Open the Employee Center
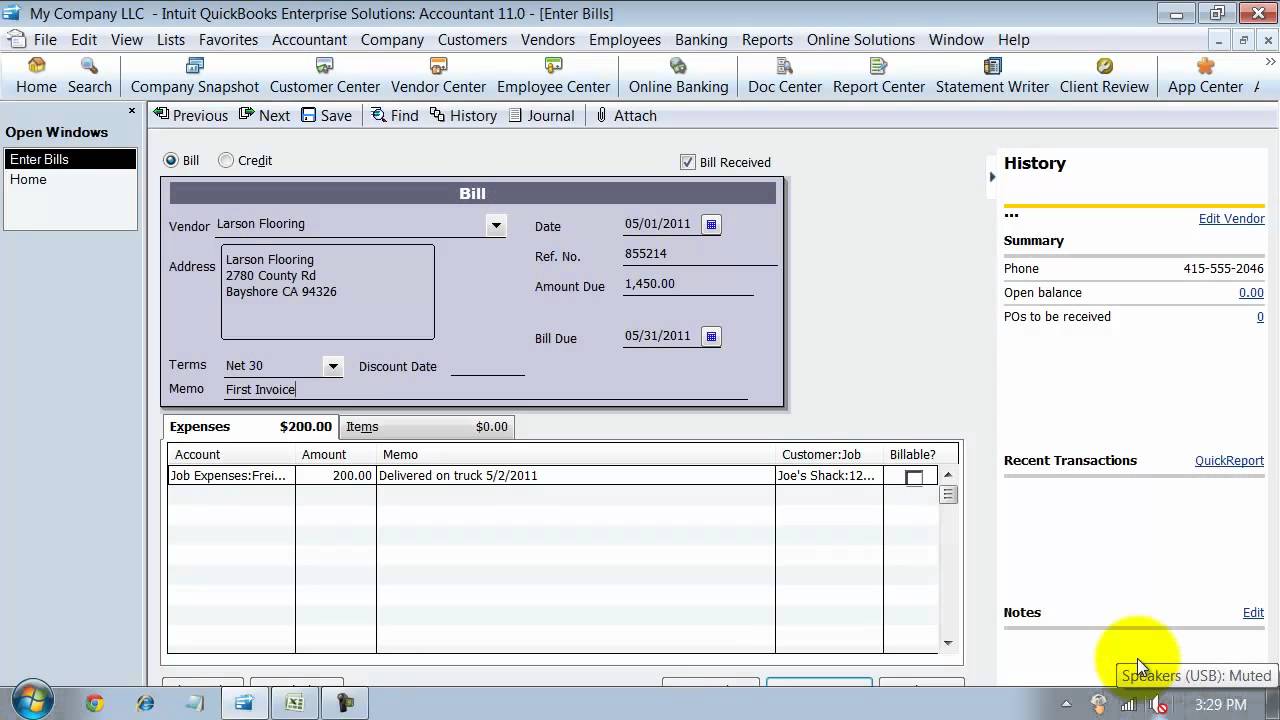The width and height of the screenshot is (1280, 720). [x=553, y=77]
